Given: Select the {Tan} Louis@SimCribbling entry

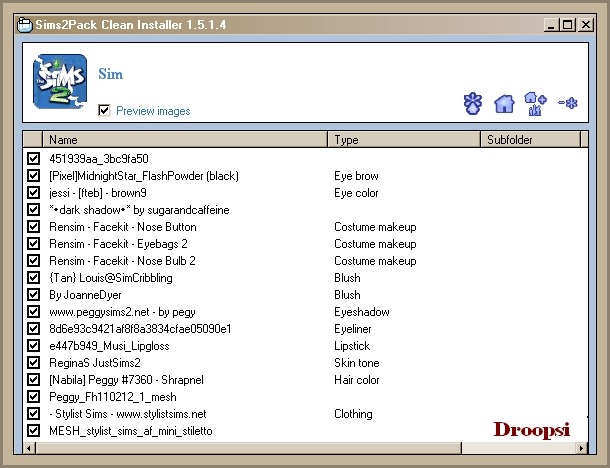Looking at the screenshot, I should [111, 278].
